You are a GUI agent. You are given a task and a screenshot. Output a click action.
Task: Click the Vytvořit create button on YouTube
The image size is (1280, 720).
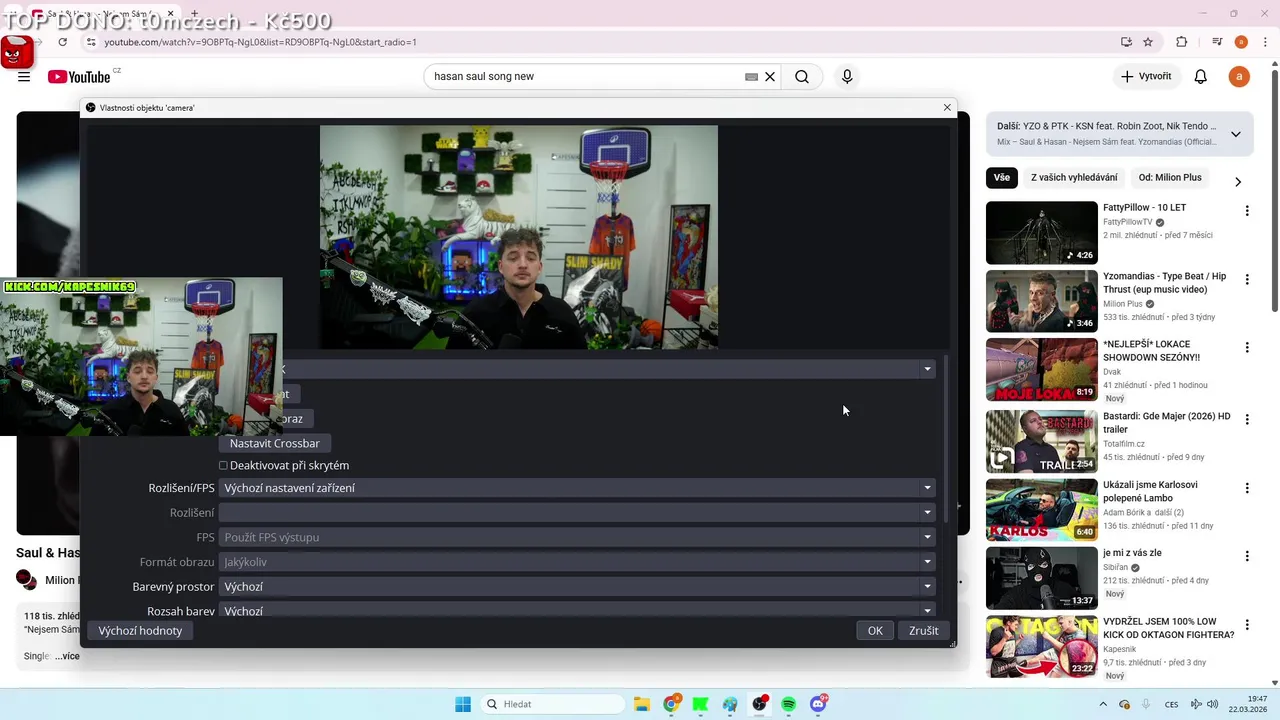[1146, 77]
